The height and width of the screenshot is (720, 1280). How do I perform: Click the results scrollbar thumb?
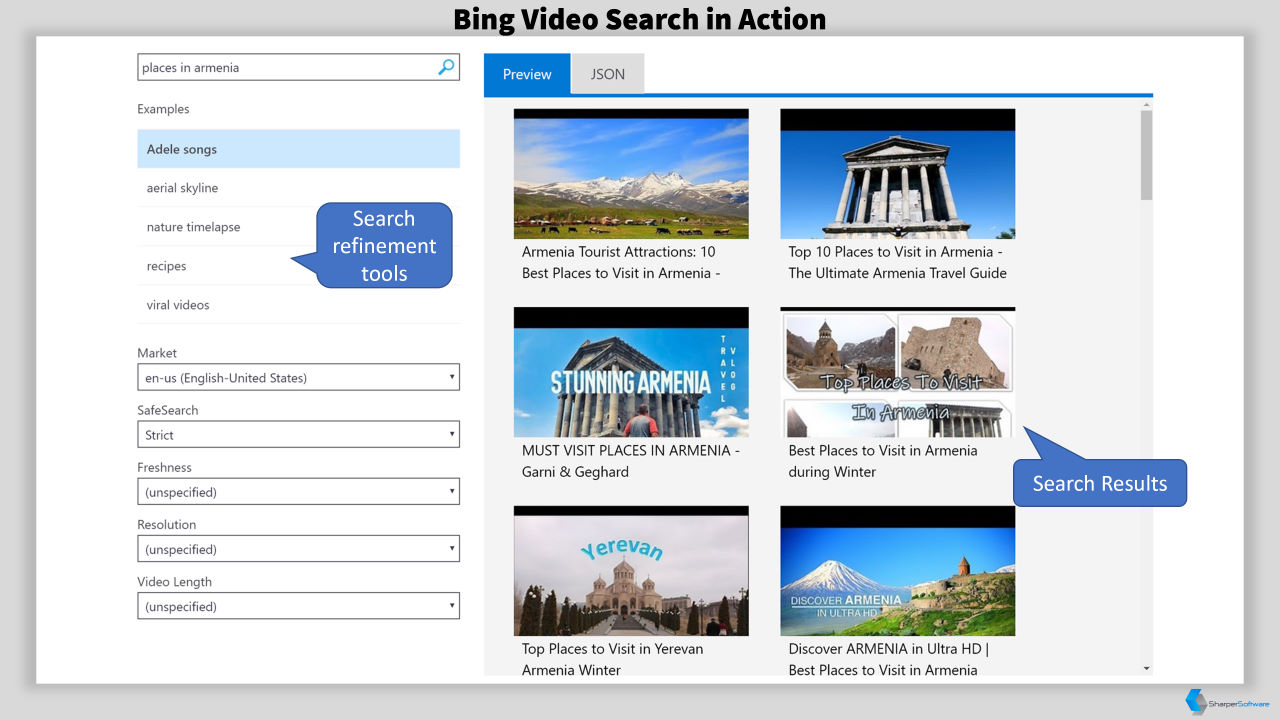click(x=1146, y=155)
